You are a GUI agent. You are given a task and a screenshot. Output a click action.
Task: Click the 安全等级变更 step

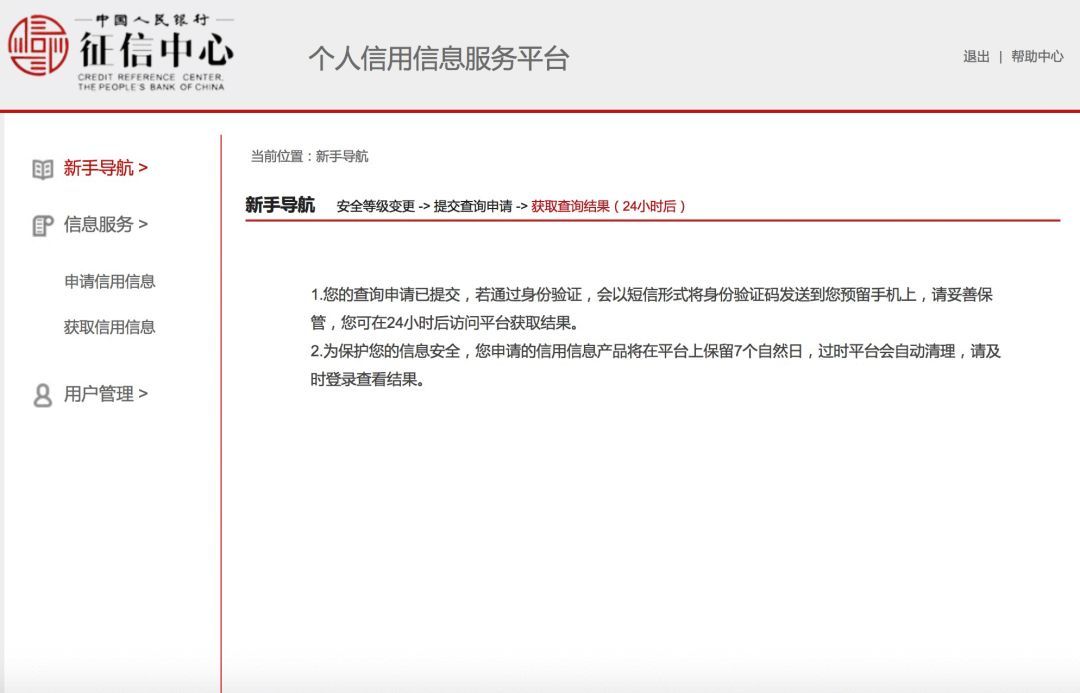coord(375,206)
